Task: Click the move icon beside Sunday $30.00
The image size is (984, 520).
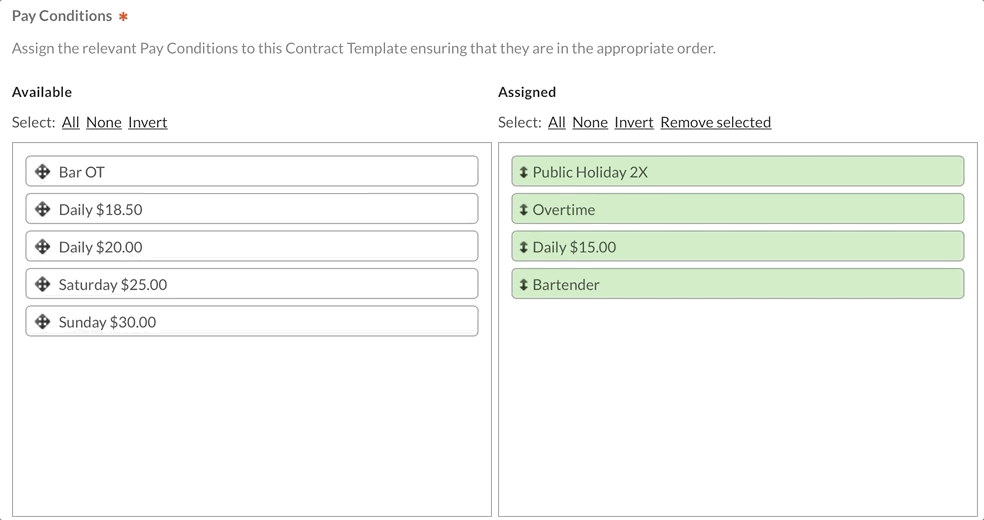Action: (43, 322)
